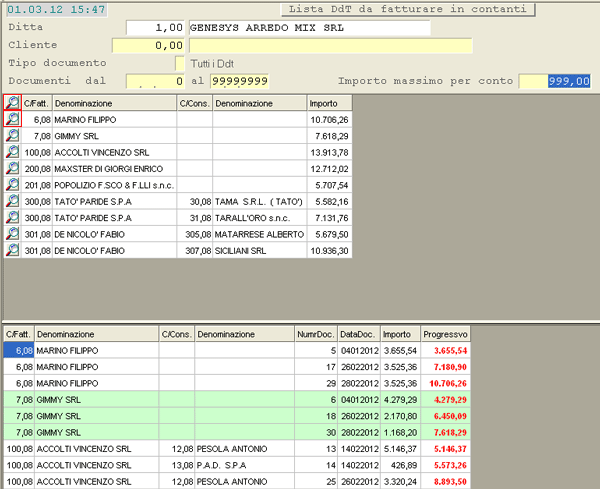This screenshot has width=600, height=489.
Task: Click magnifier icon for MAXSTER DI GIORGI ENRICO
Action: click(12, 168)
